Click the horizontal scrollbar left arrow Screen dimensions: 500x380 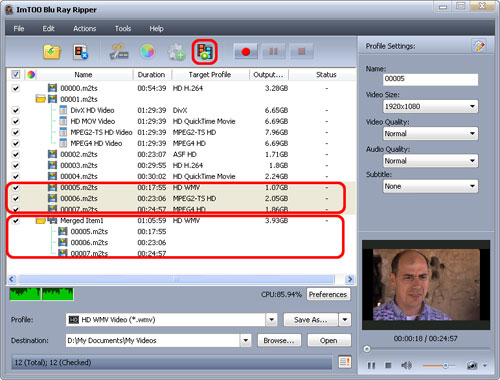(12, 279)
